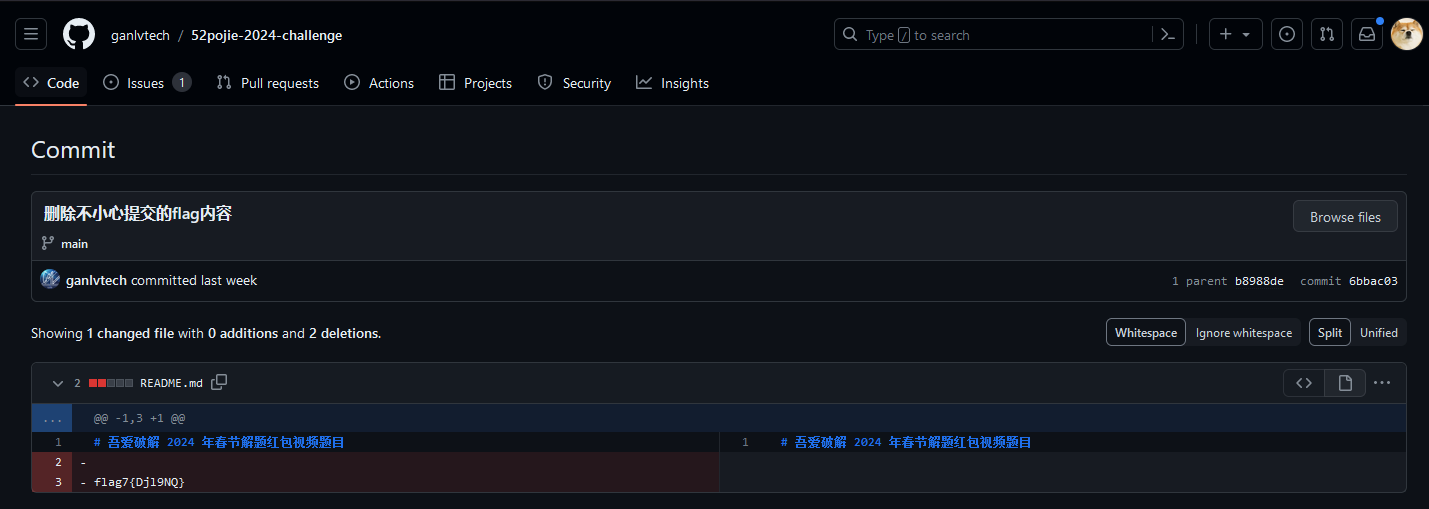This screenshot has height=509, width=1429.
Task: Open the ganlvtech committer avatar
Action: point(50,279)
